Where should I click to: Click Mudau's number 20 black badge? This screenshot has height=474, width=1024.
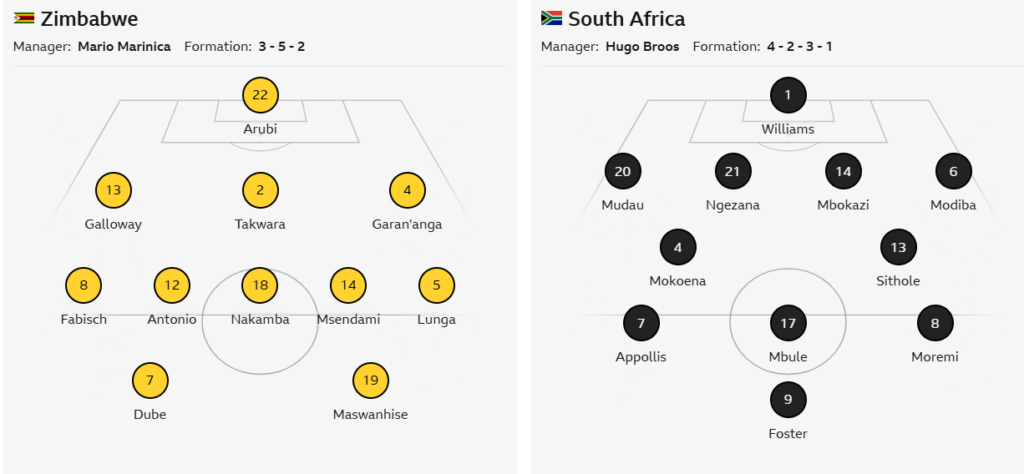coord(622,171)
